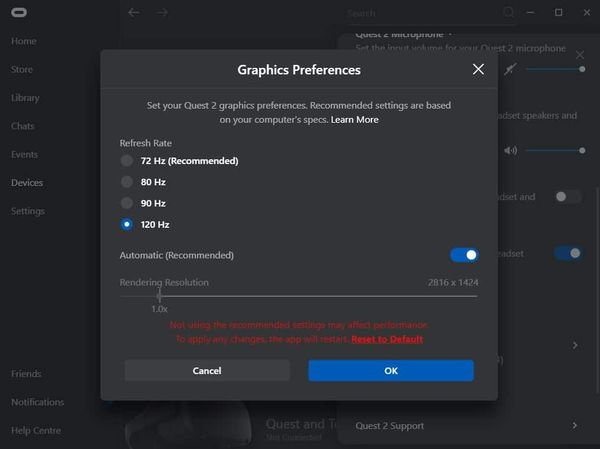
Task: Close the device settings side panel
Action: tap(581, 54)
